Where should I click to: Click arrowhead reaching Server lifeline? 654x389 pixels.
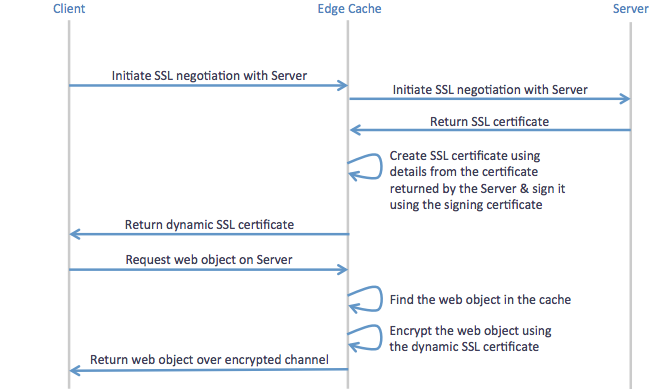tap(625, 99)
